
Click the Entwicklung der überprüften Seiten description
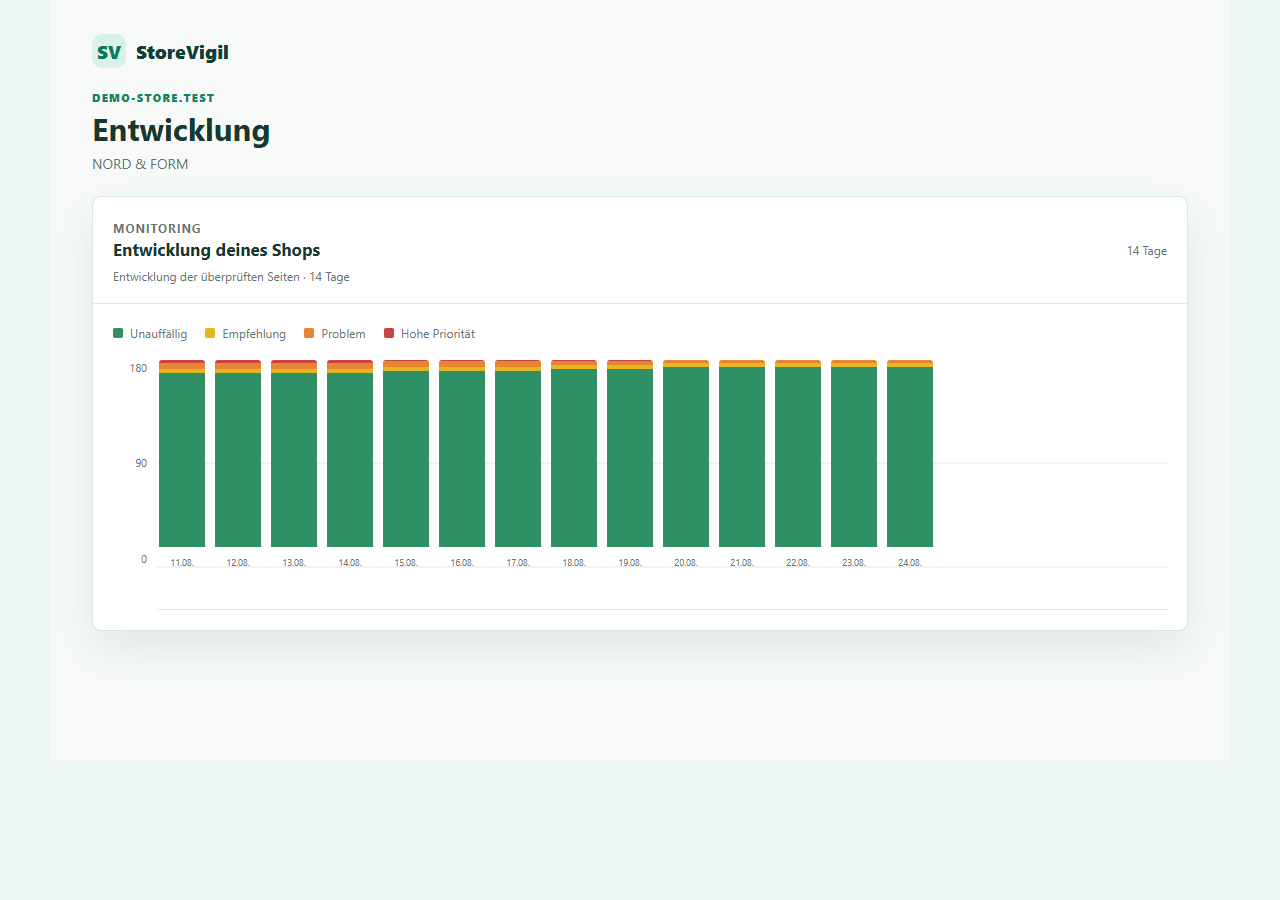(x=231, y=277)
